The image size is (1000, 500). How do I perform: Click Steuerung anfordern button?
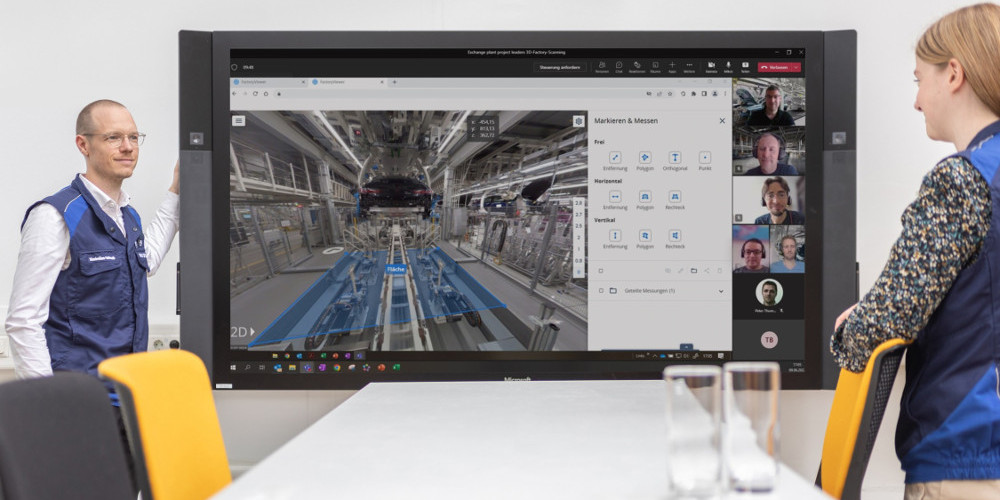[x=560, y=67]
